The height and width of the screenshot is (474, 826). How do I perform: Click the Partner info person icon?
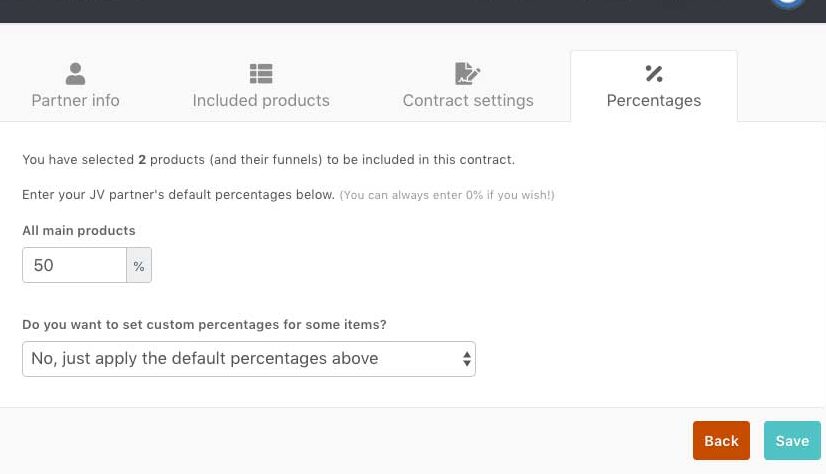(x=75, y=74)
